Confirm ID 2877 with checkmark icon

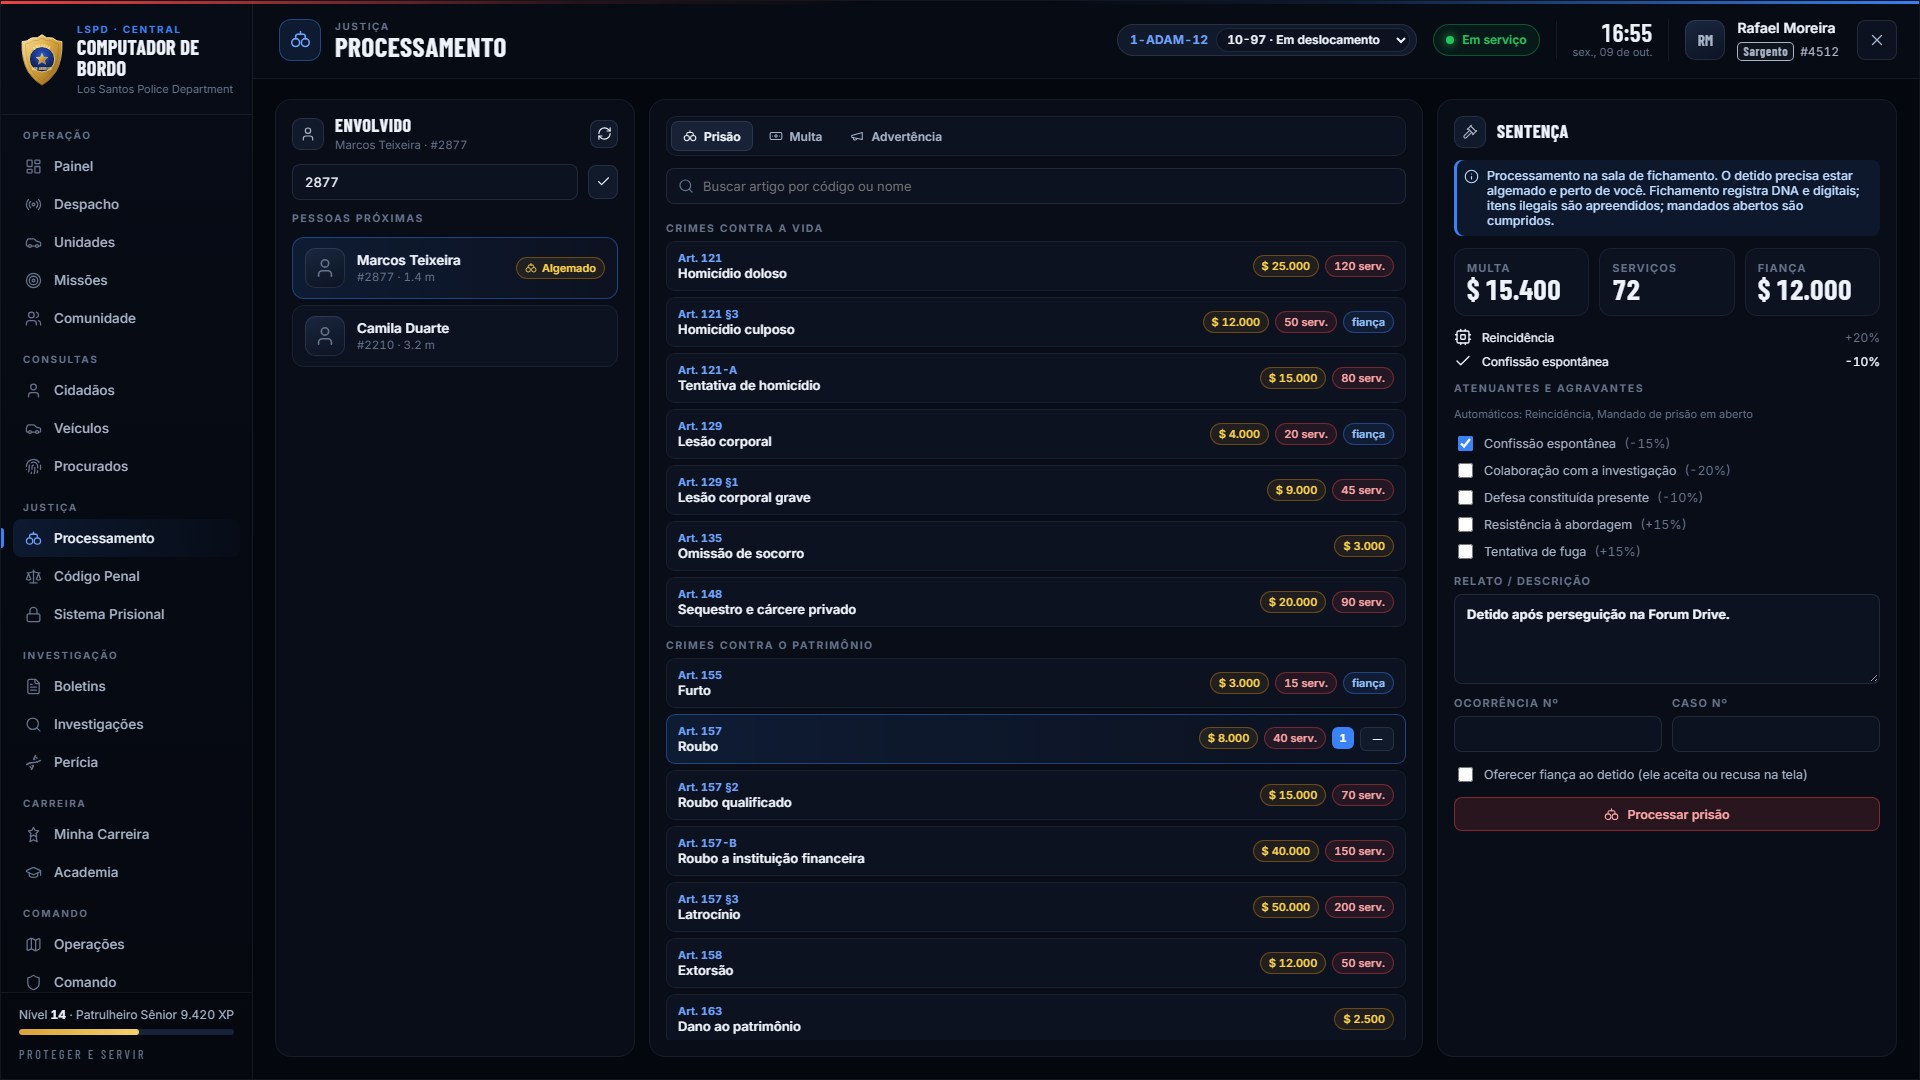pyautogui.click(x=603, y=182)
